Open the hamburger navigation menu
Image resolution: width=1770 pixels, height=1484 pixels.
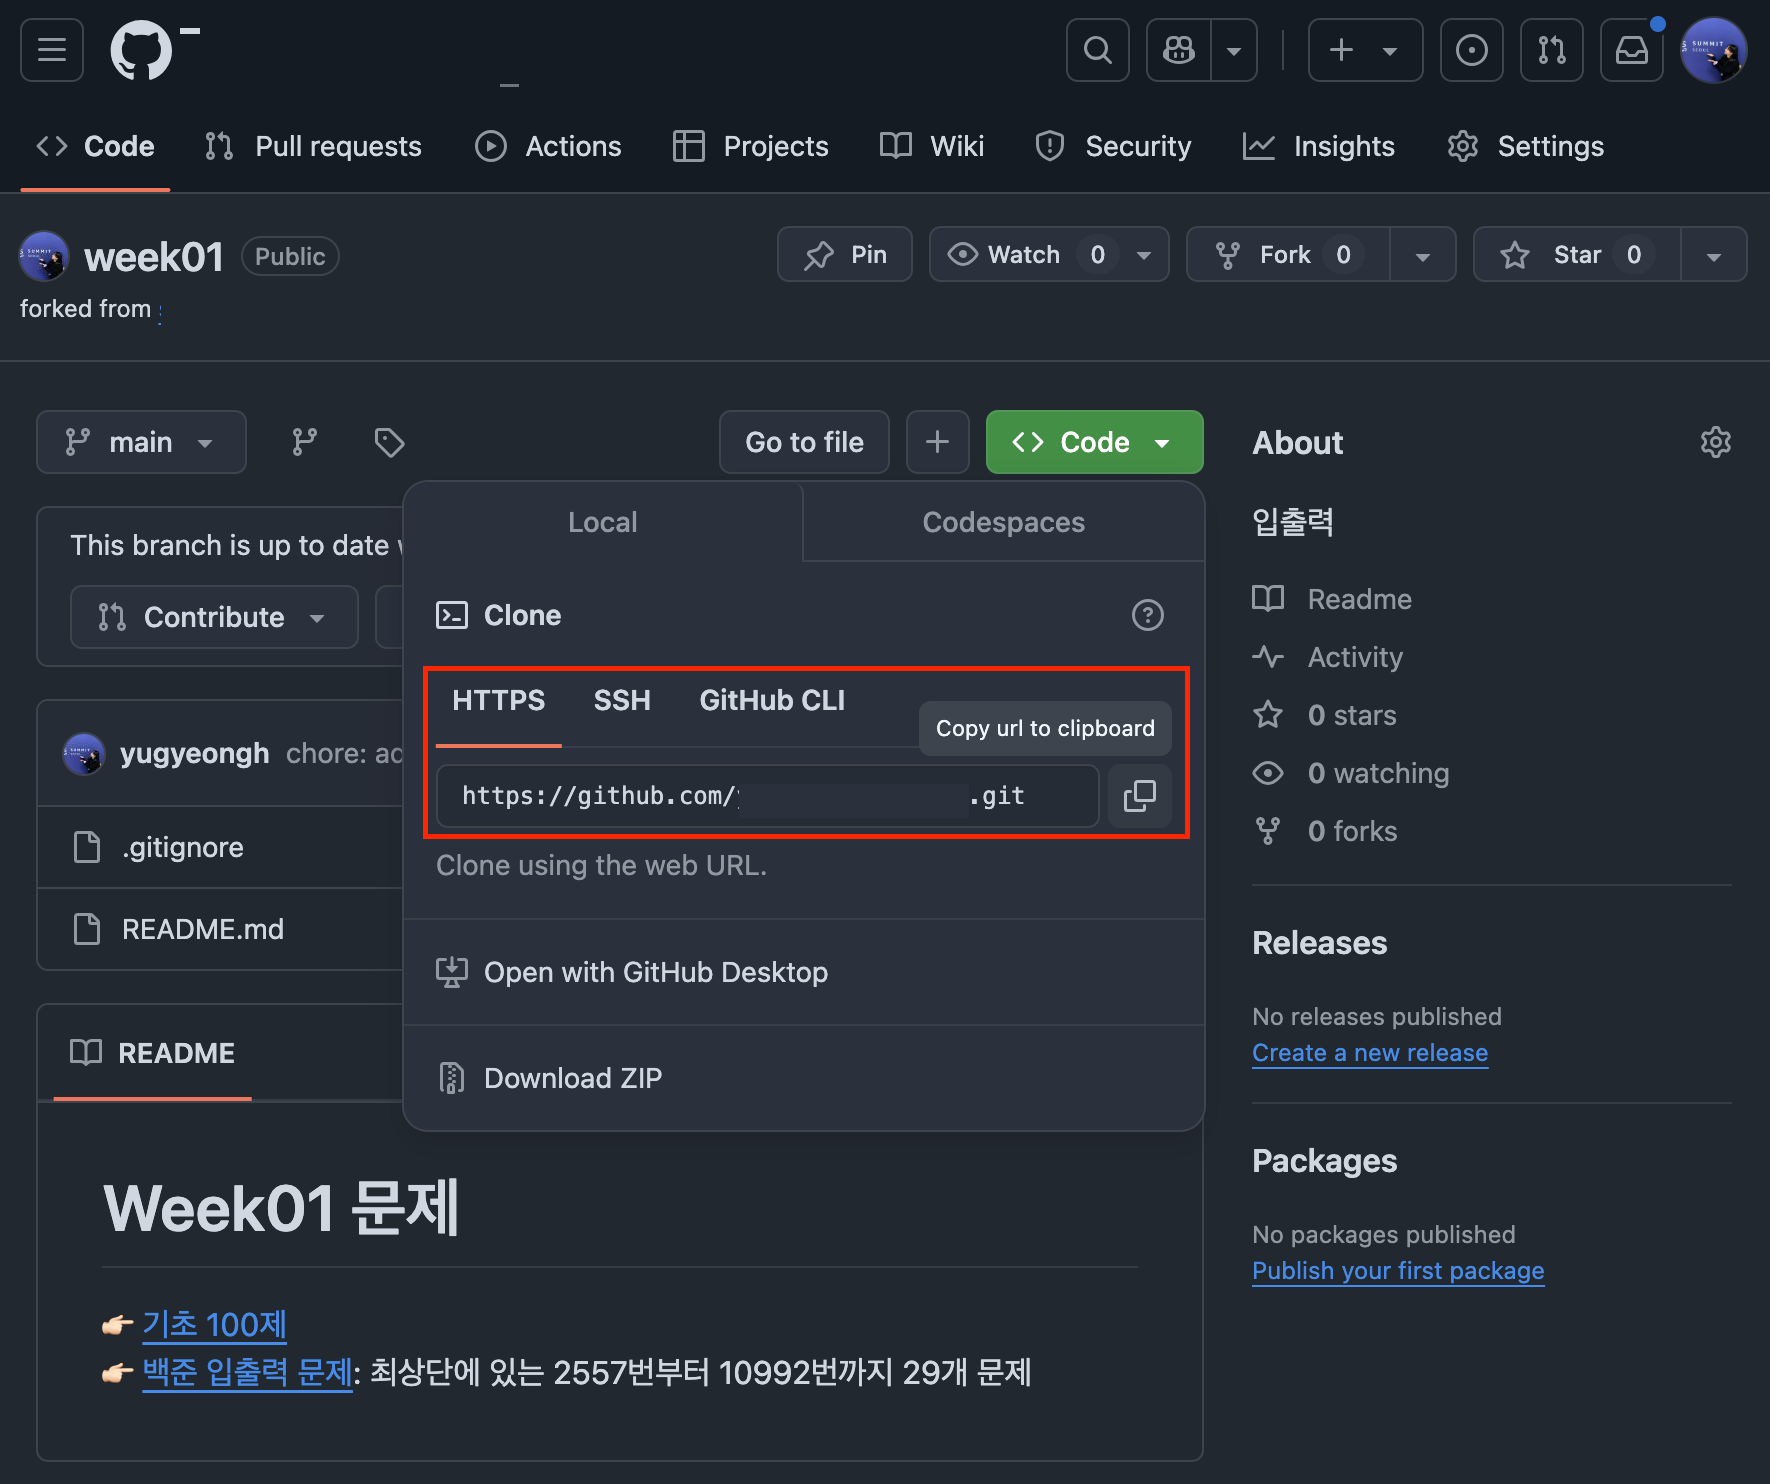[52, 50]
